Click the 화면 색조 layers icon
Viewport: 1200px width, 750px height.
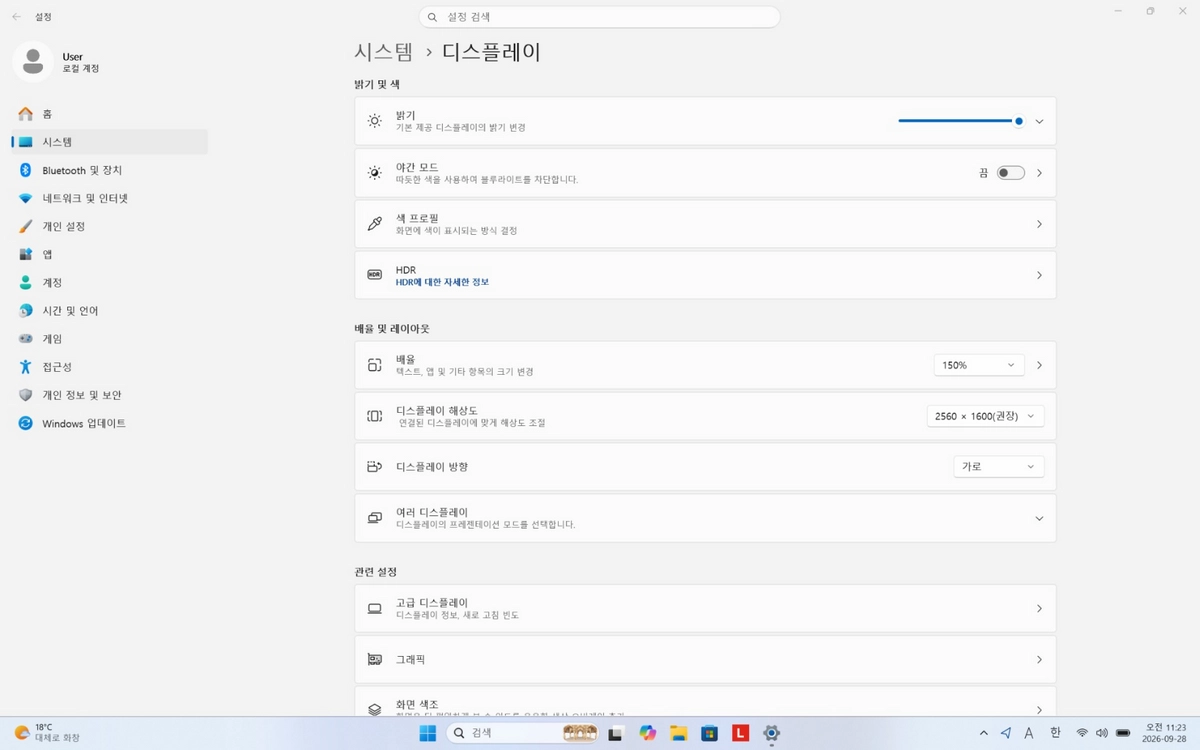[374, 709]
